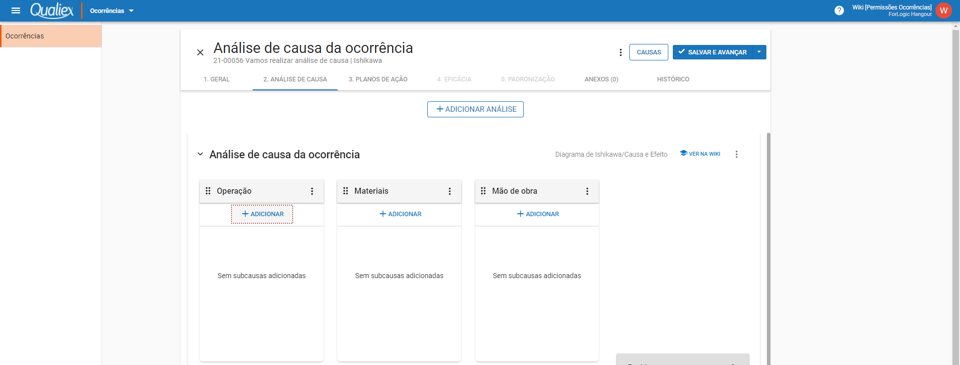This screenshot has height=365, width=960.
Task: Add a subcause under Materiais
Action: pos(400,214)
